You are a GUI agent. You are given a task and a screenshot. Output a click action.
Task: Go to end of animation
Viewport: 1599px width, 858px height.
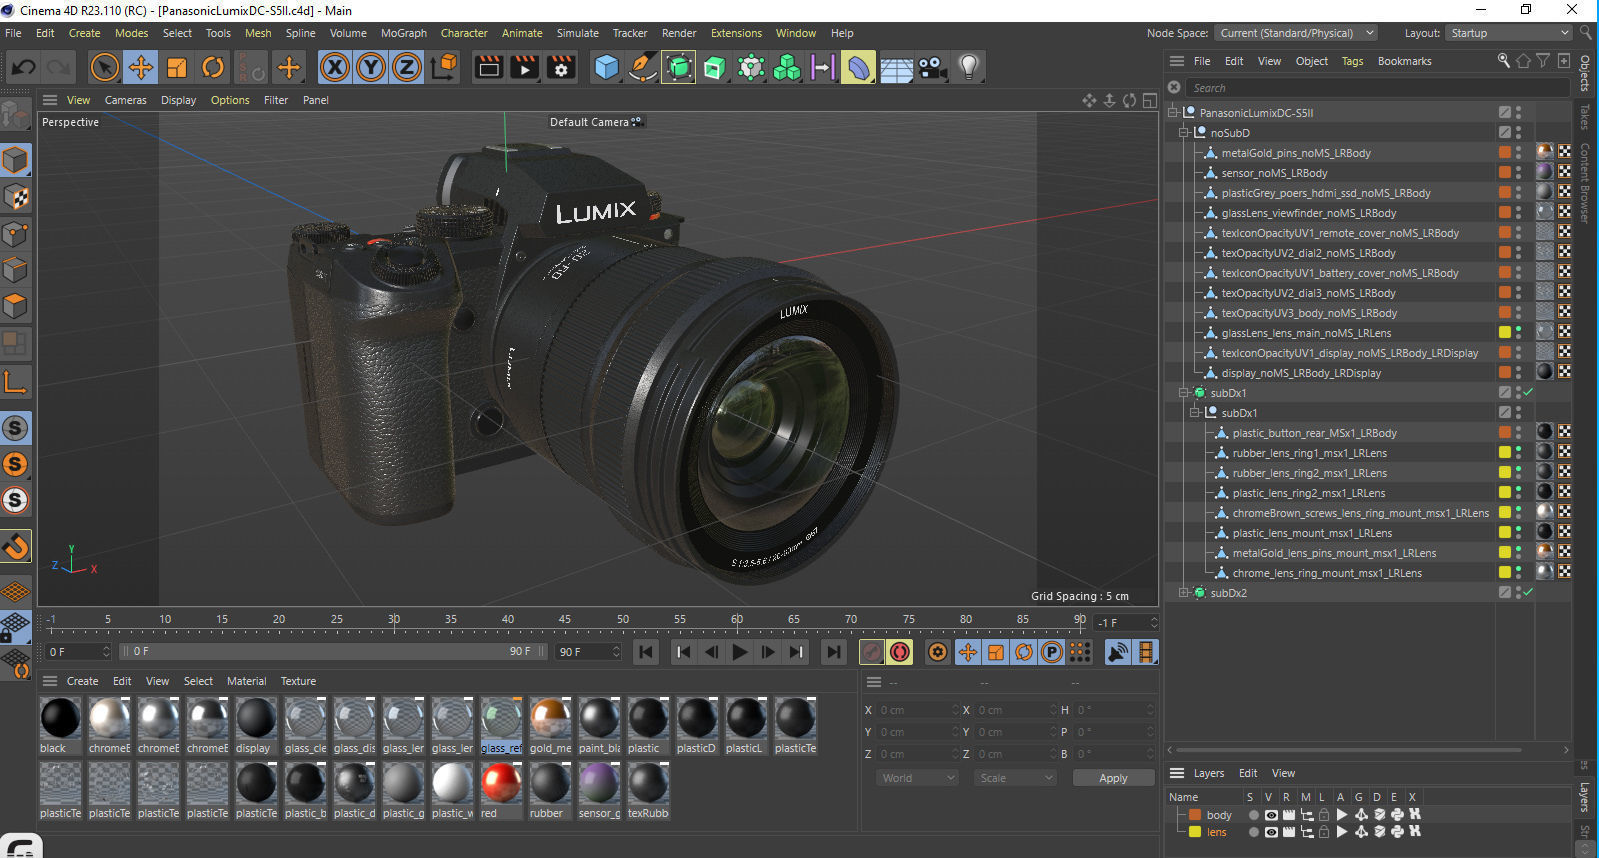pyautogui.click(x=832, y=652)
